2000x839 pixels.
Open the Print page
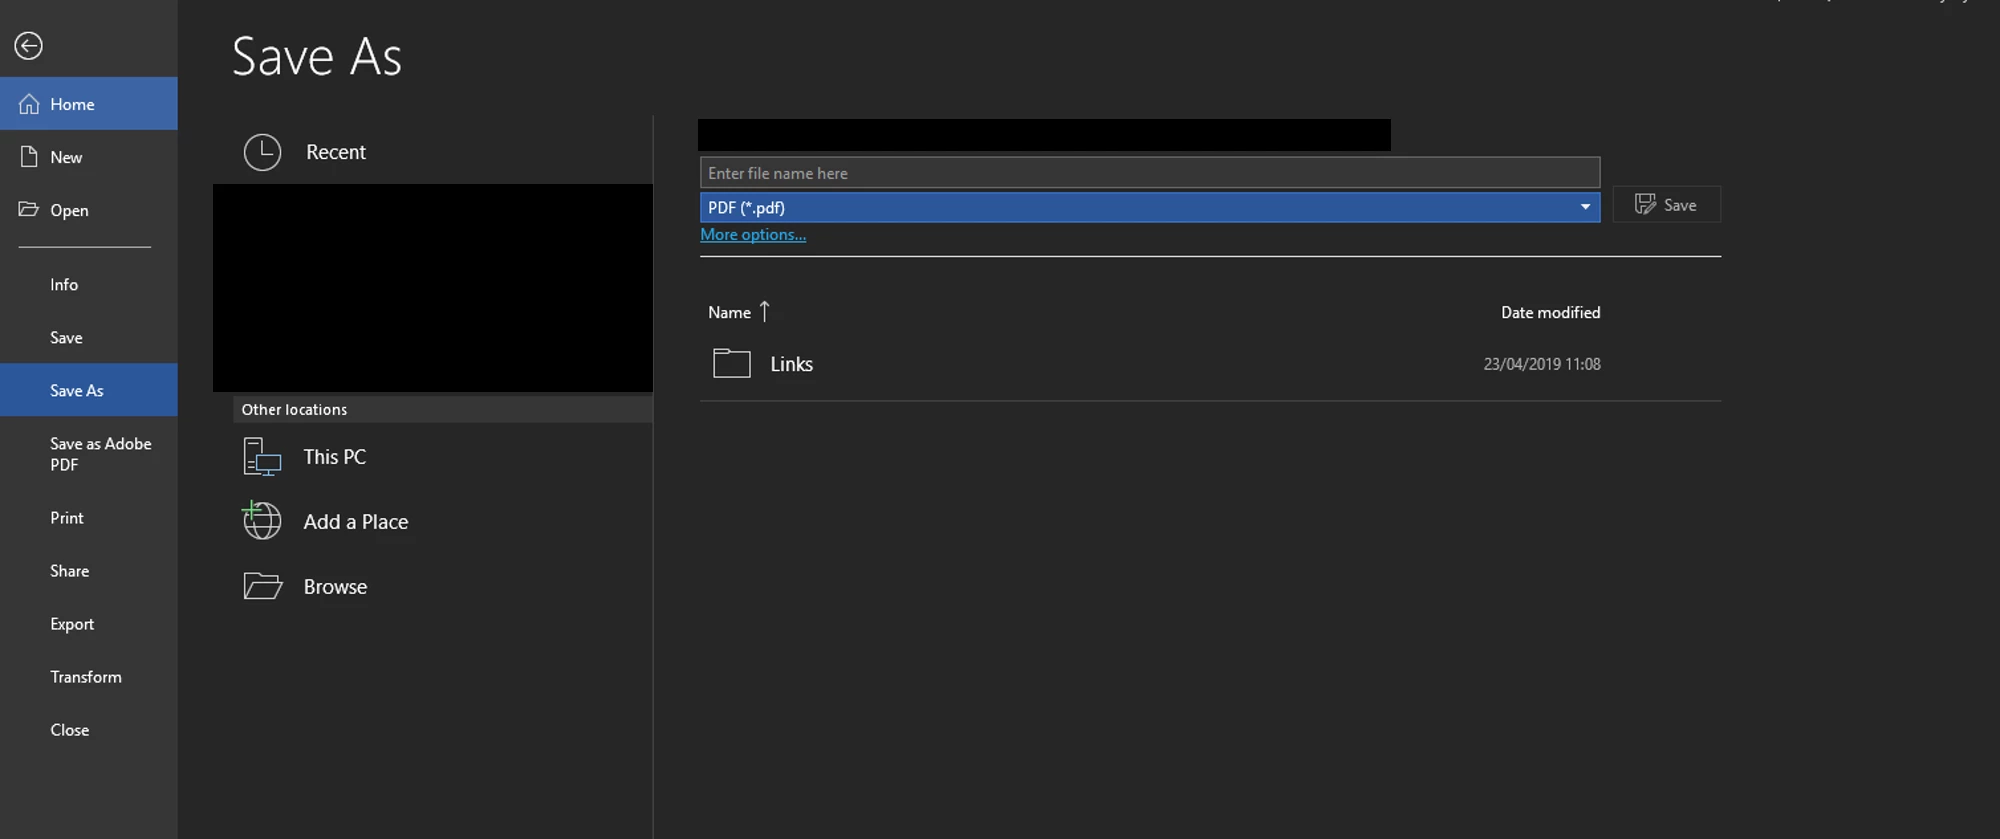89,518
